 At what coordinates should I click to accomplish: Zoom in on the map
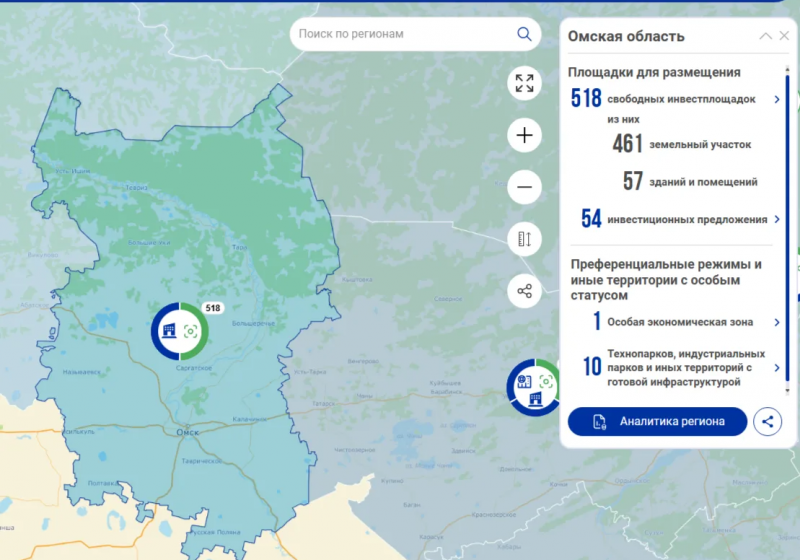click(x=524, y=135)
